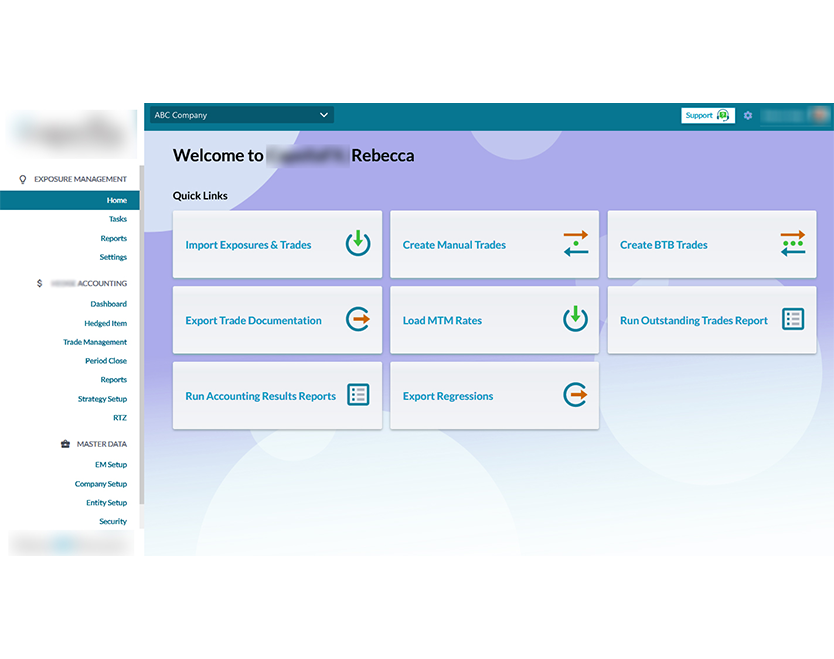Click the Export Regressions arrow icon

pyautogui.click(x=575, y=395)
